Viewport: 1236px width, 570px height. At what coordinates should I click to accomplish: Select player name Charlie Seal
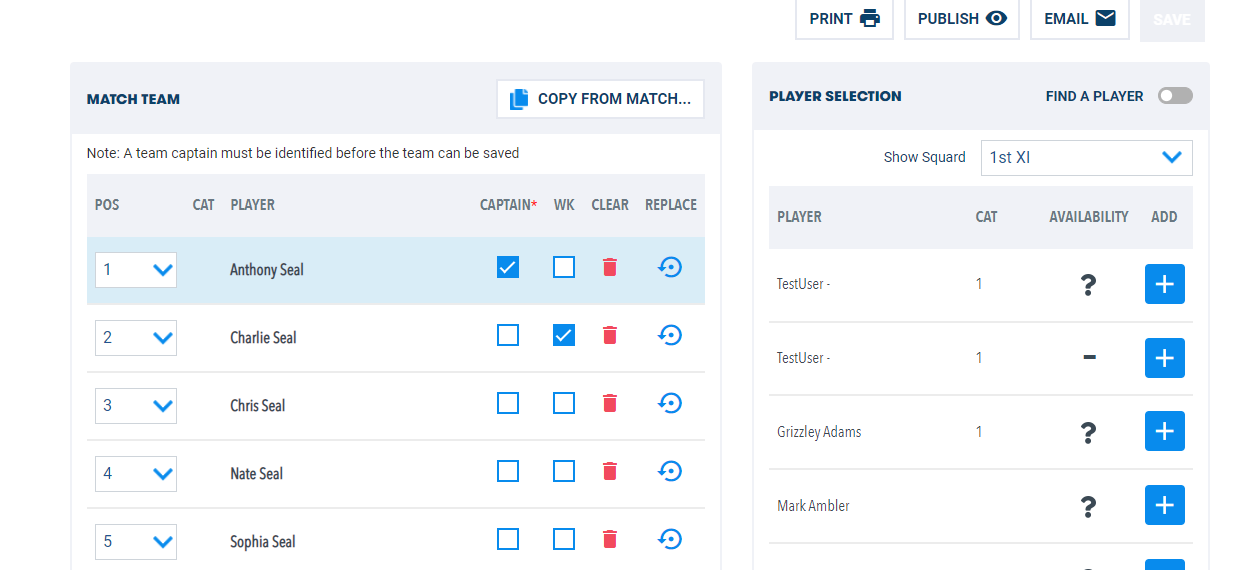263,338
